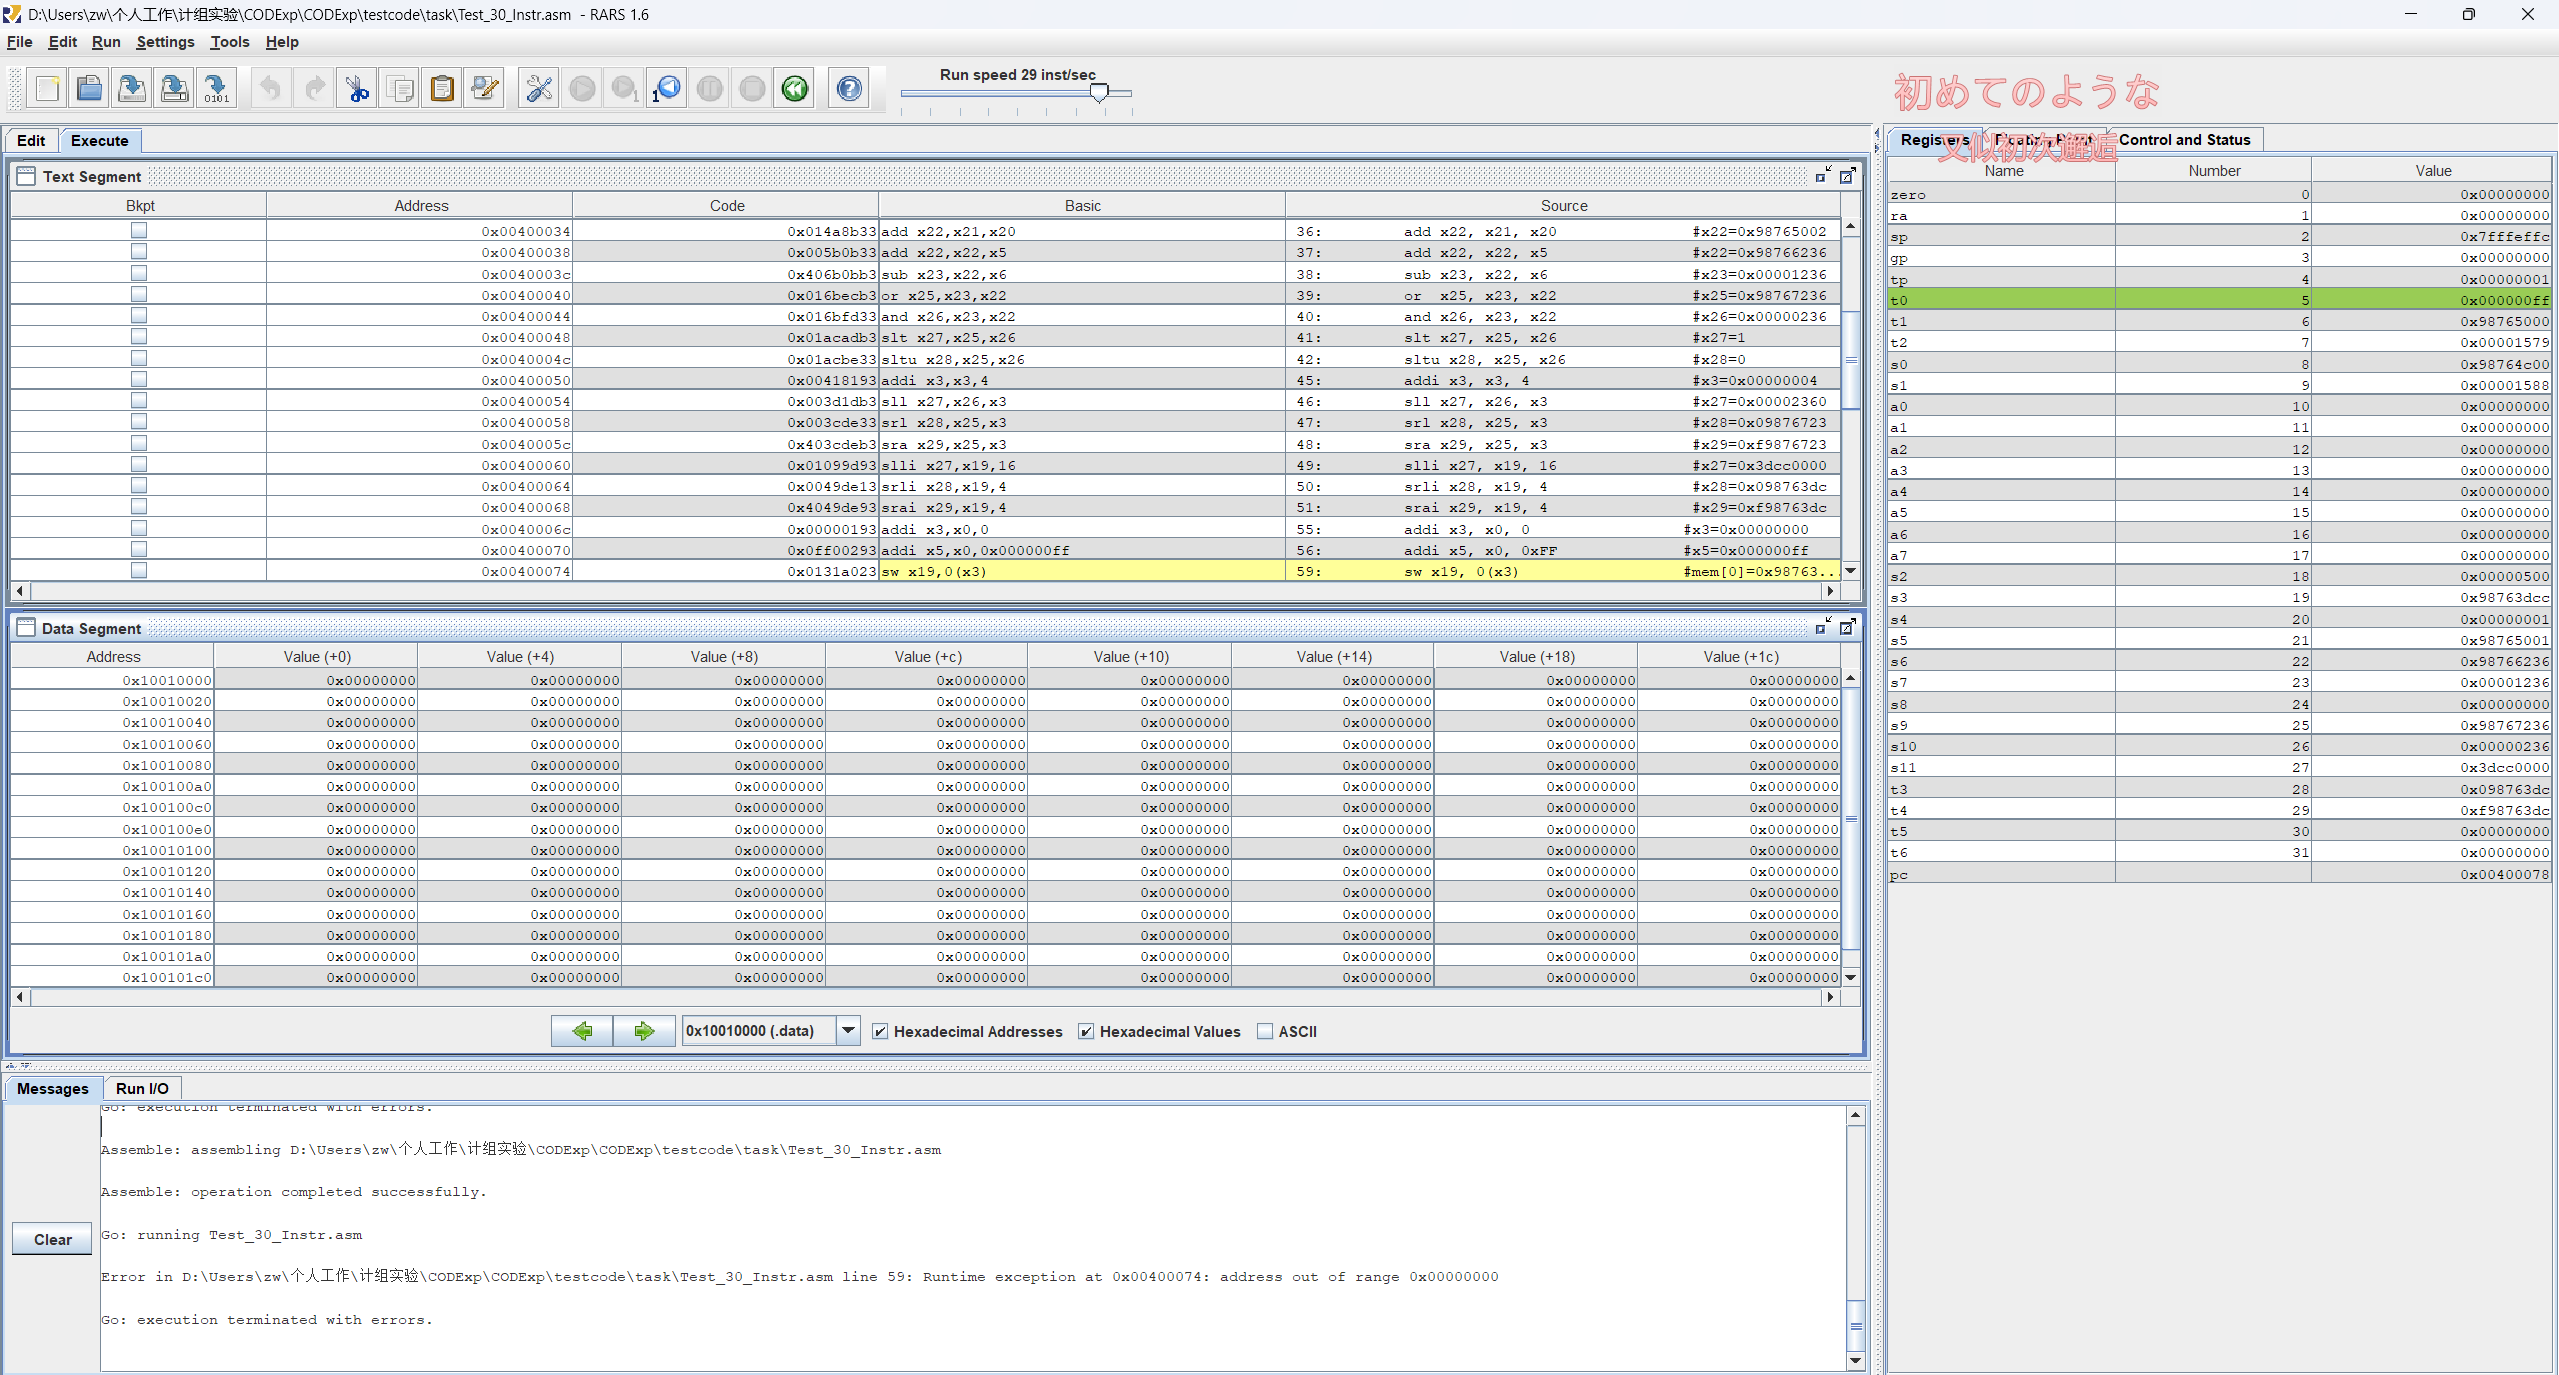This screenshot has width=2559, height=1375.
Task: Click the New file toolbar icon
Action: pyautogui.click(x=47, y=89)
